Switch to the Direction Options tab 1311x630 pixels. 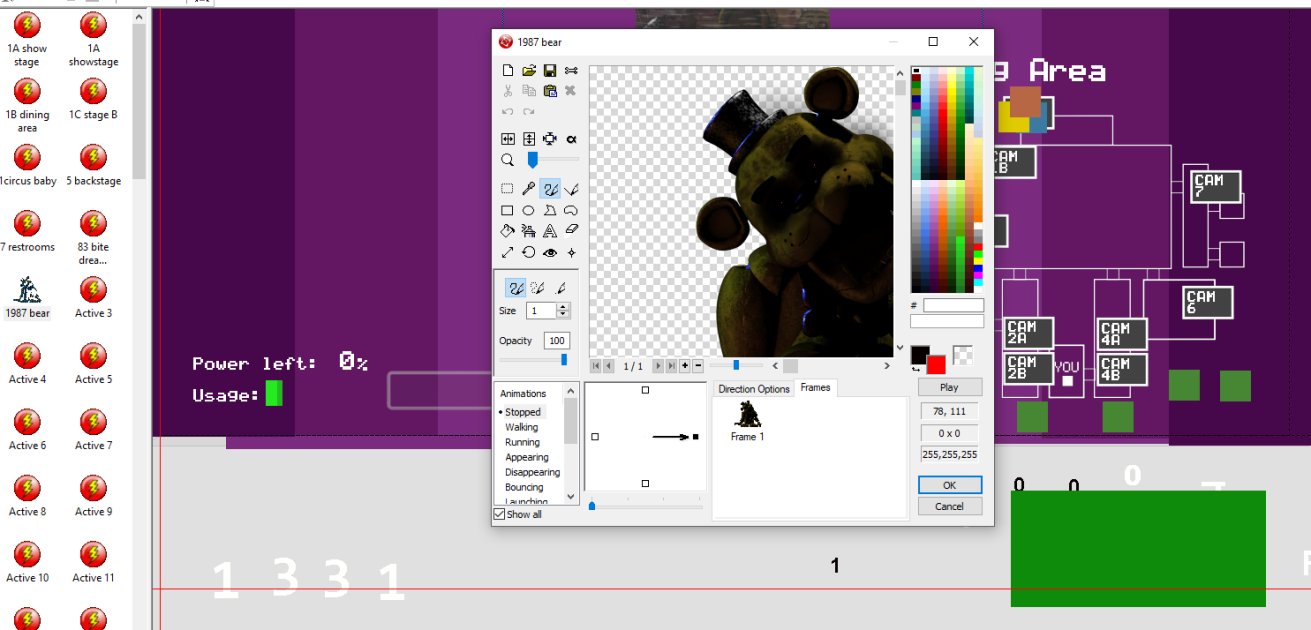754,389
